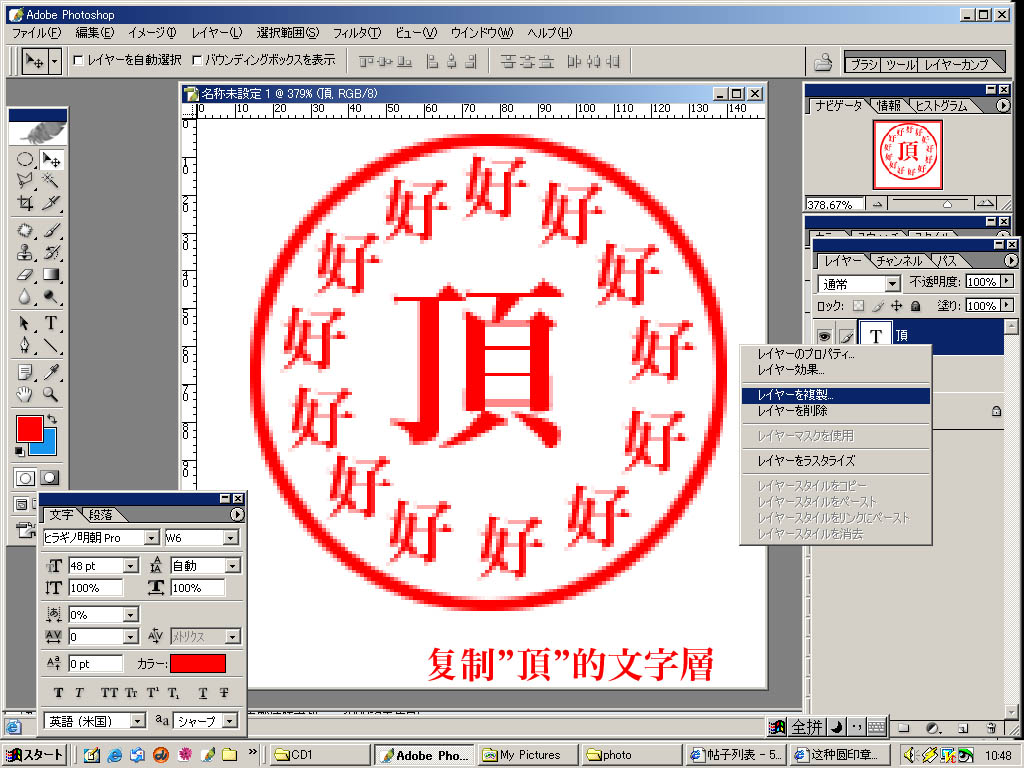Select the Eraser tool
Screen dimensions: 1024x768
(x=25, y=275)
